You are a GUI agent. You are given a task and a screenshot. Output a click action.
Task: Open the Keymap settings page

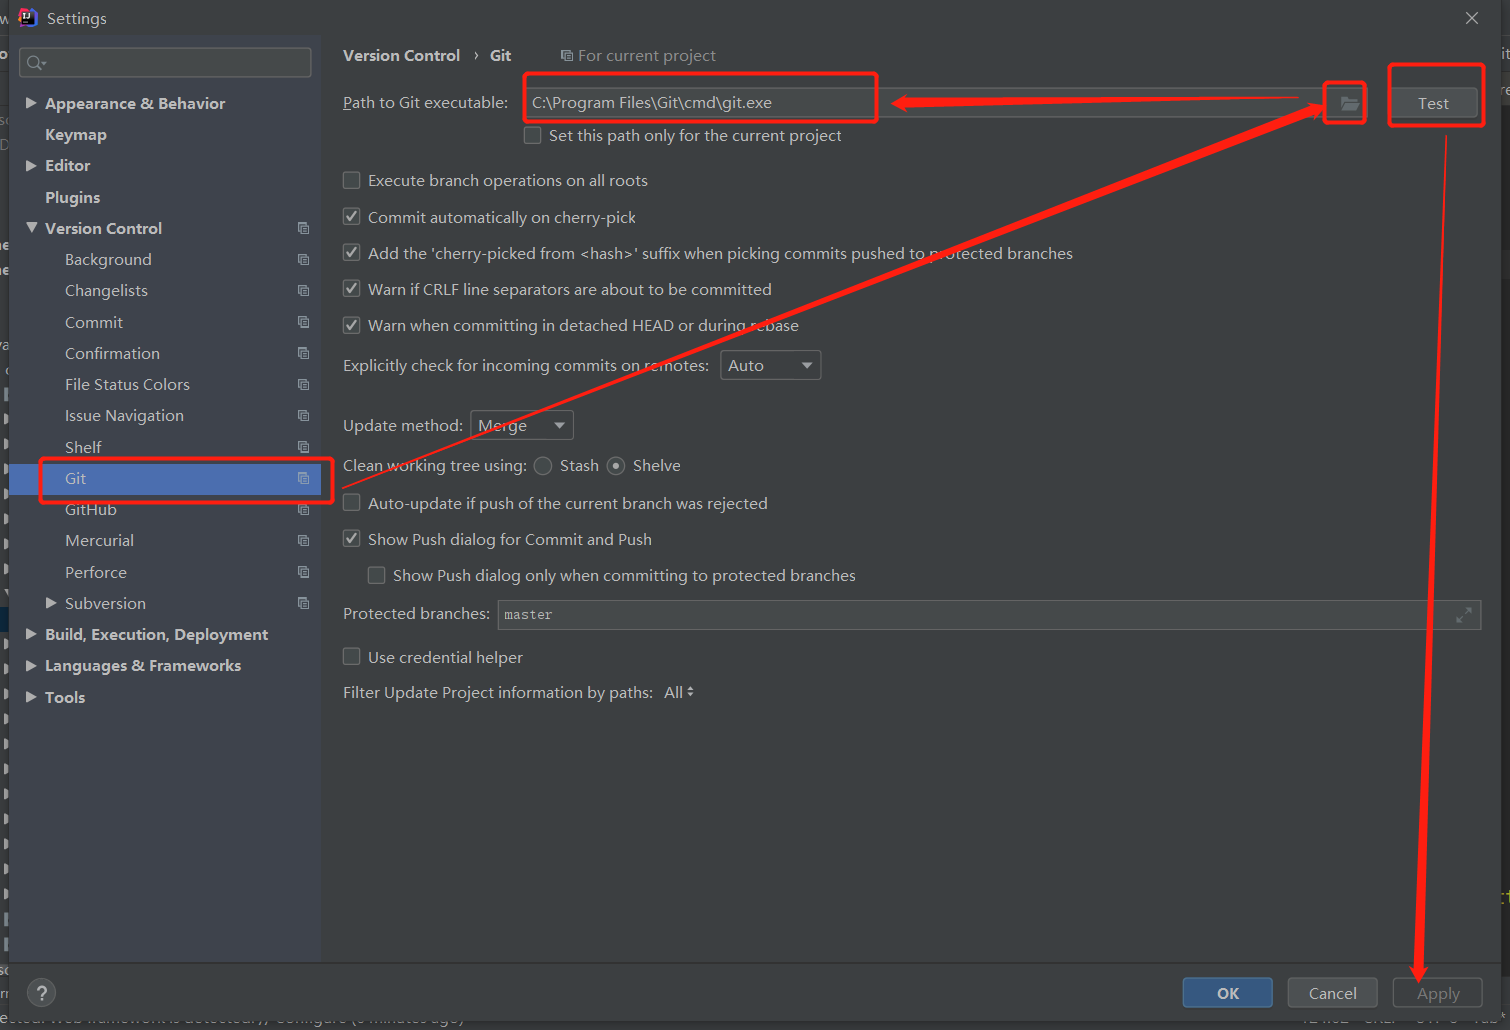76,134
